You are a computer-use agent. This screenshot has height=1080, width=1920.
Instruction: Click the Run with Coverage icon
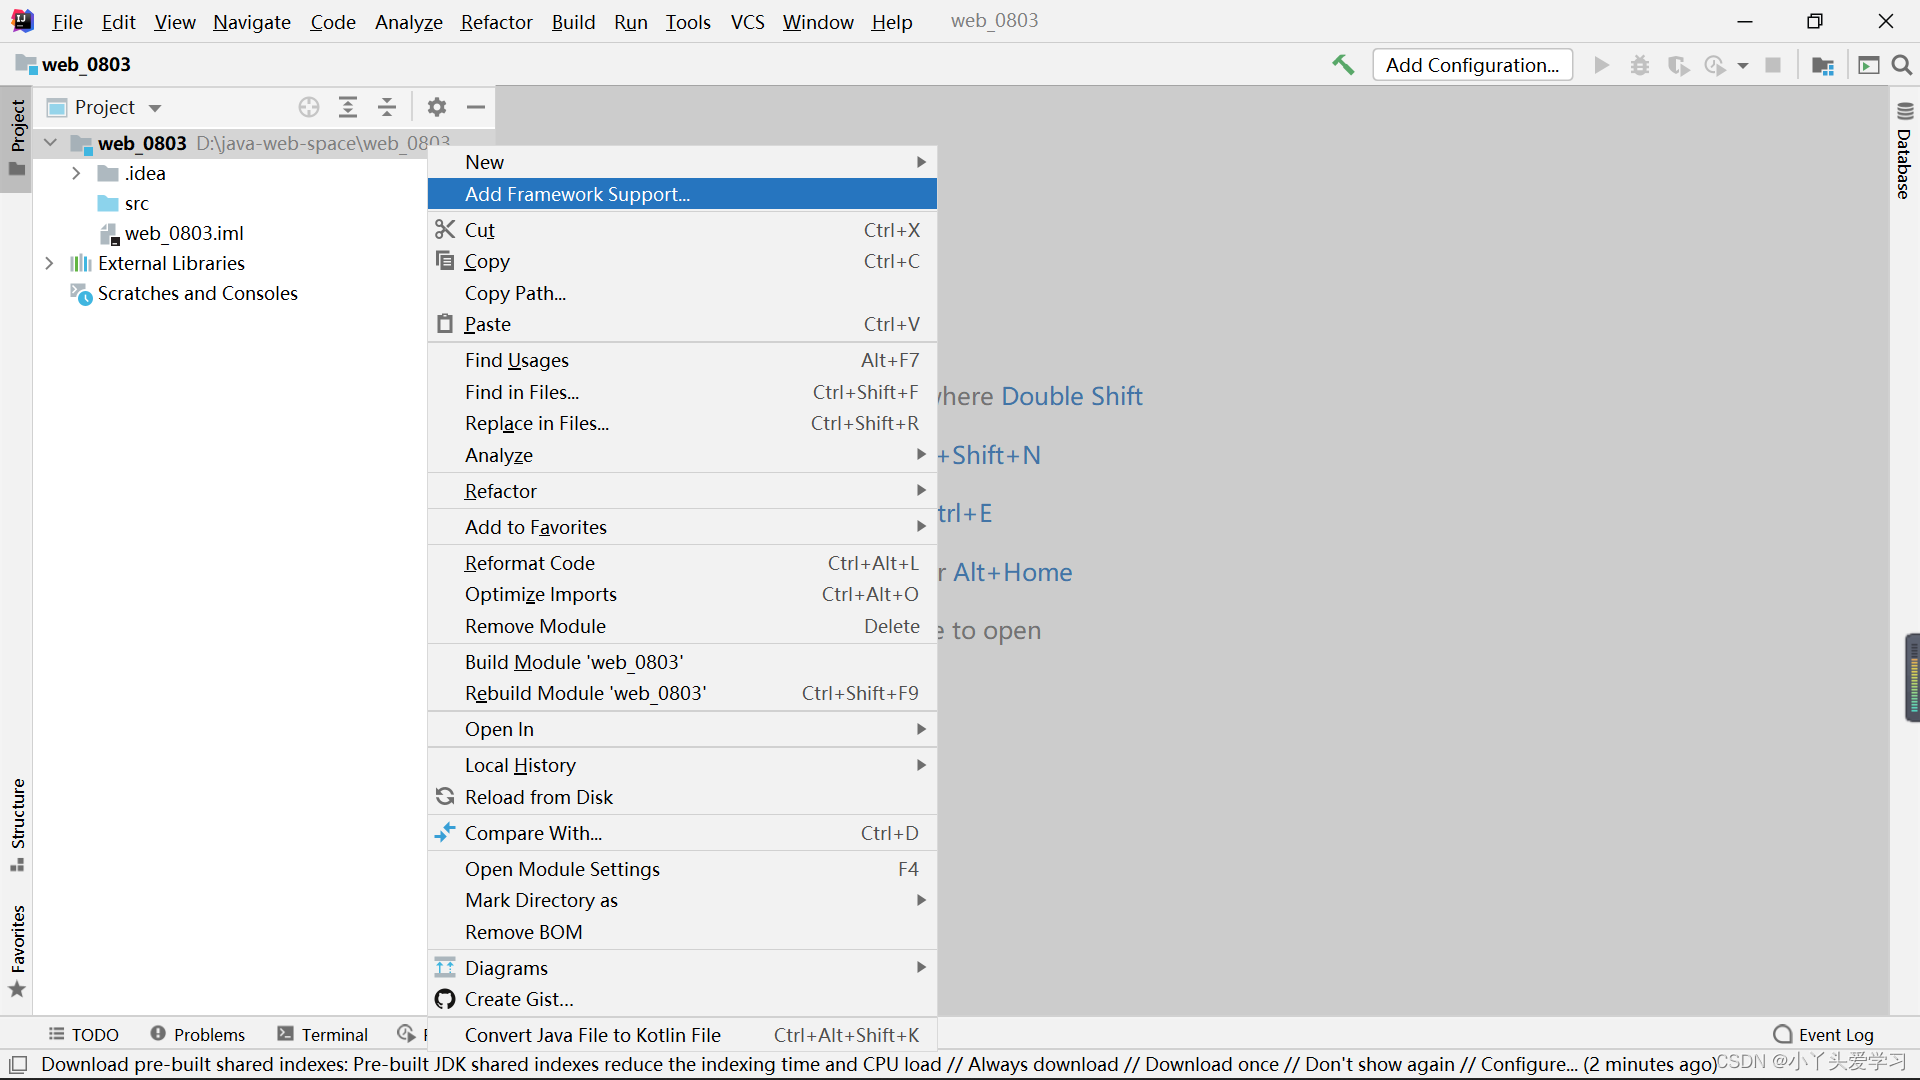point(1678,65)
